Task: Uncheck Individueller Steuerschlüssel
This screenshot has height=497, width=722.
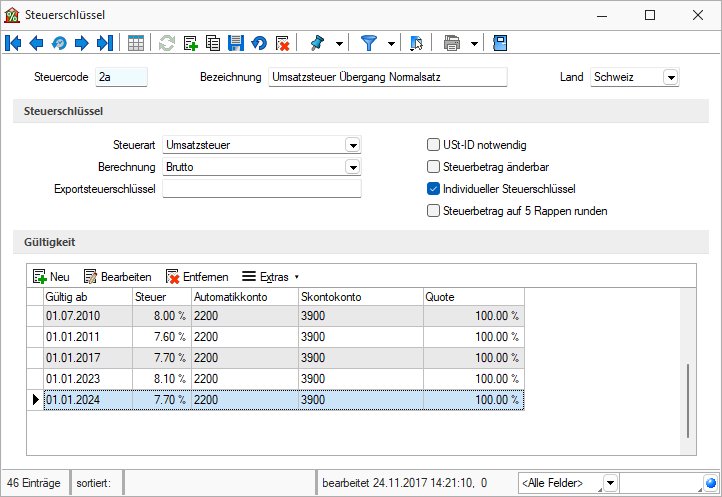Action: click(434, 188)
